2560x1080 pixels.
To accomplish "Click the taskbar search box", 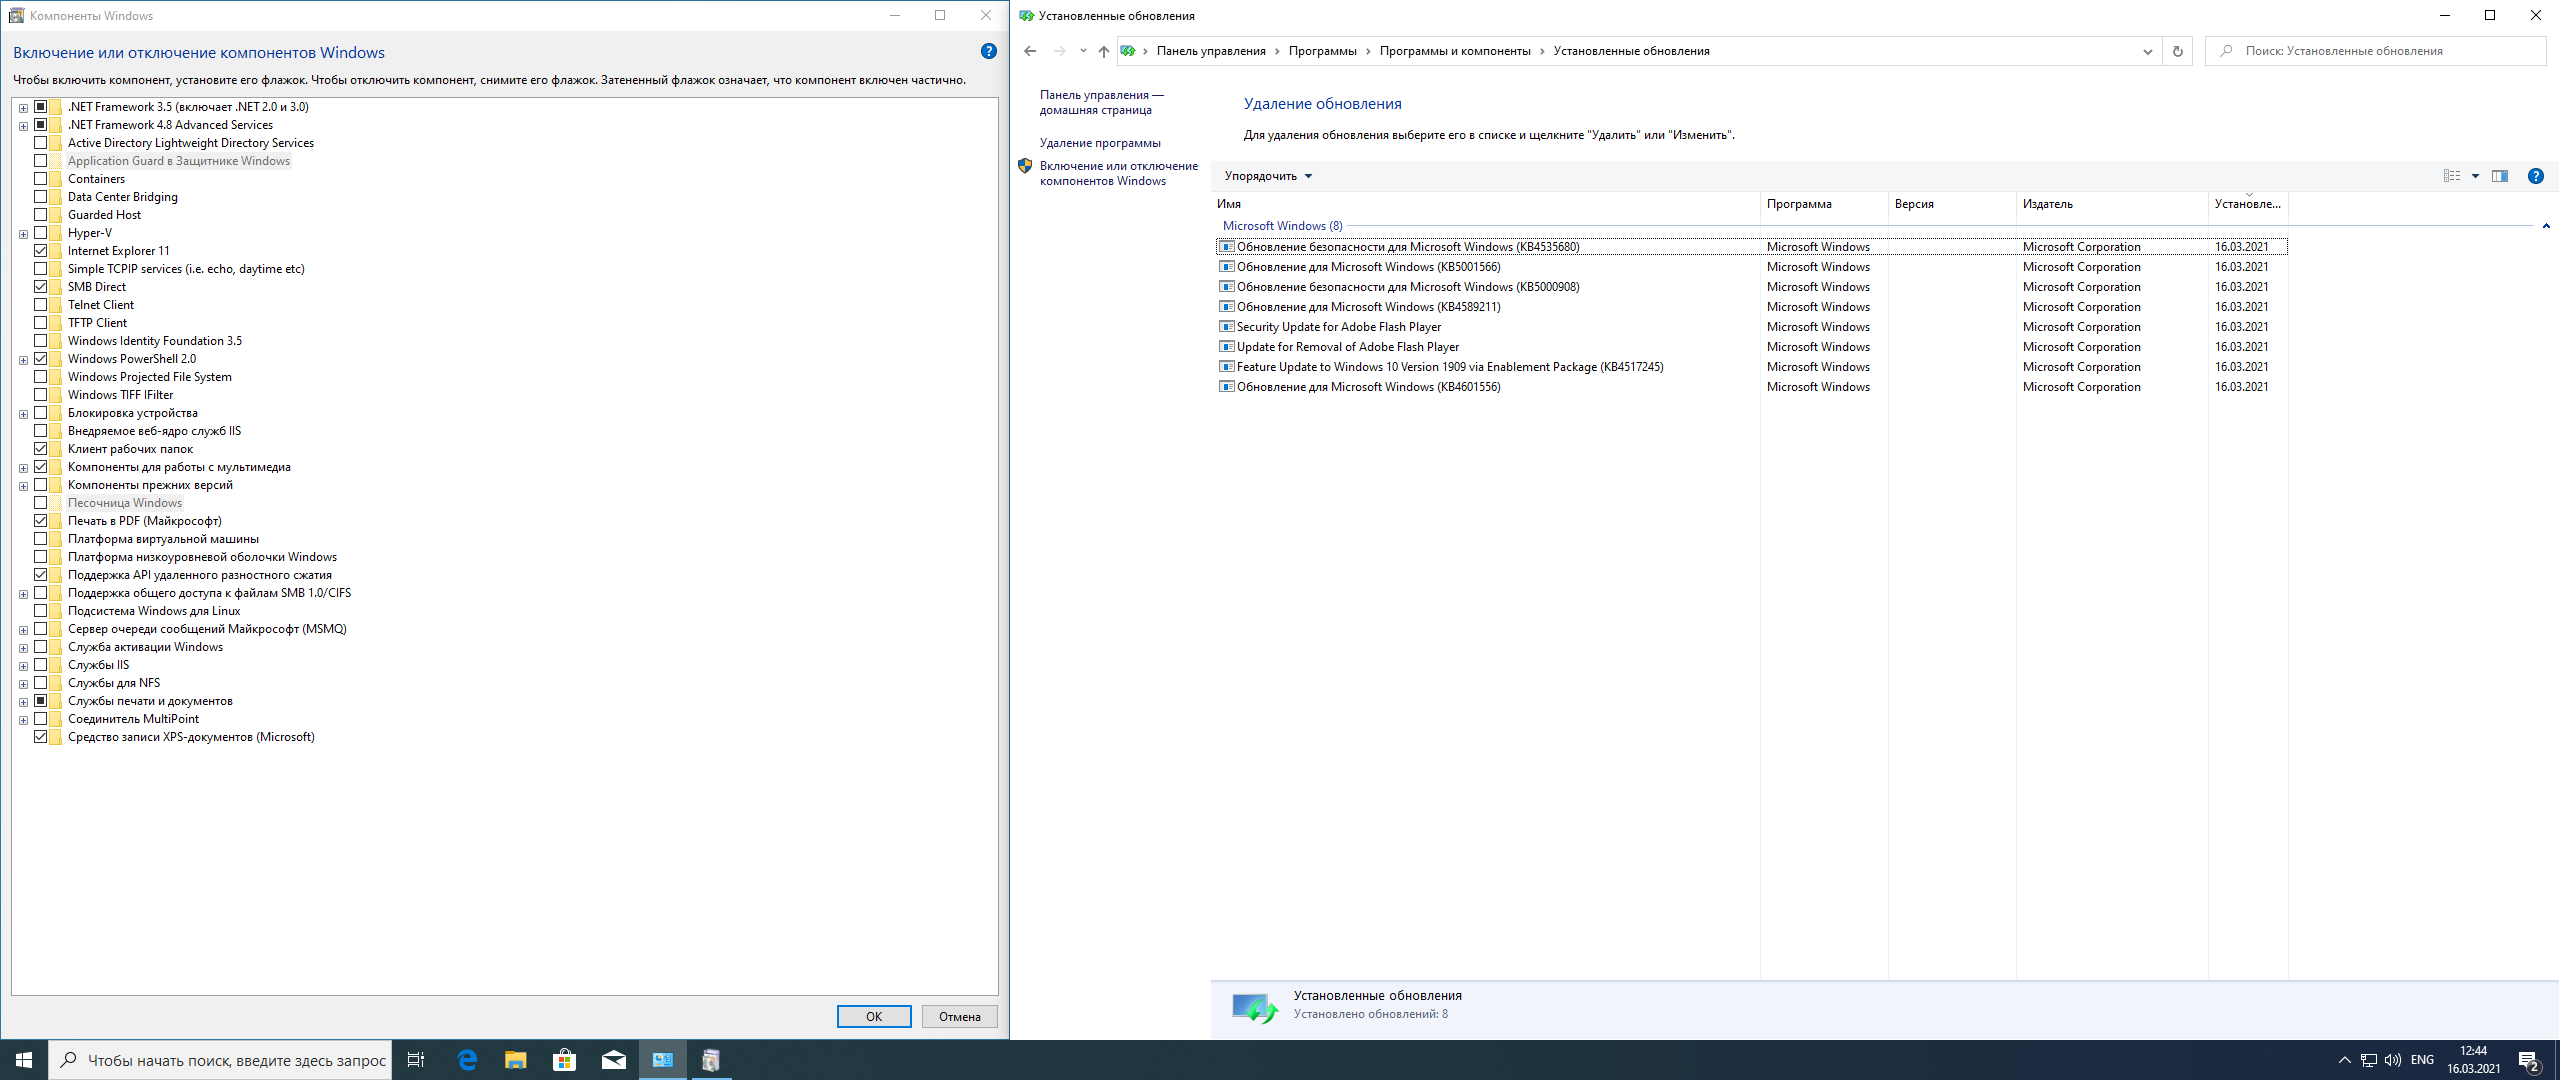I will [220, 1060].
